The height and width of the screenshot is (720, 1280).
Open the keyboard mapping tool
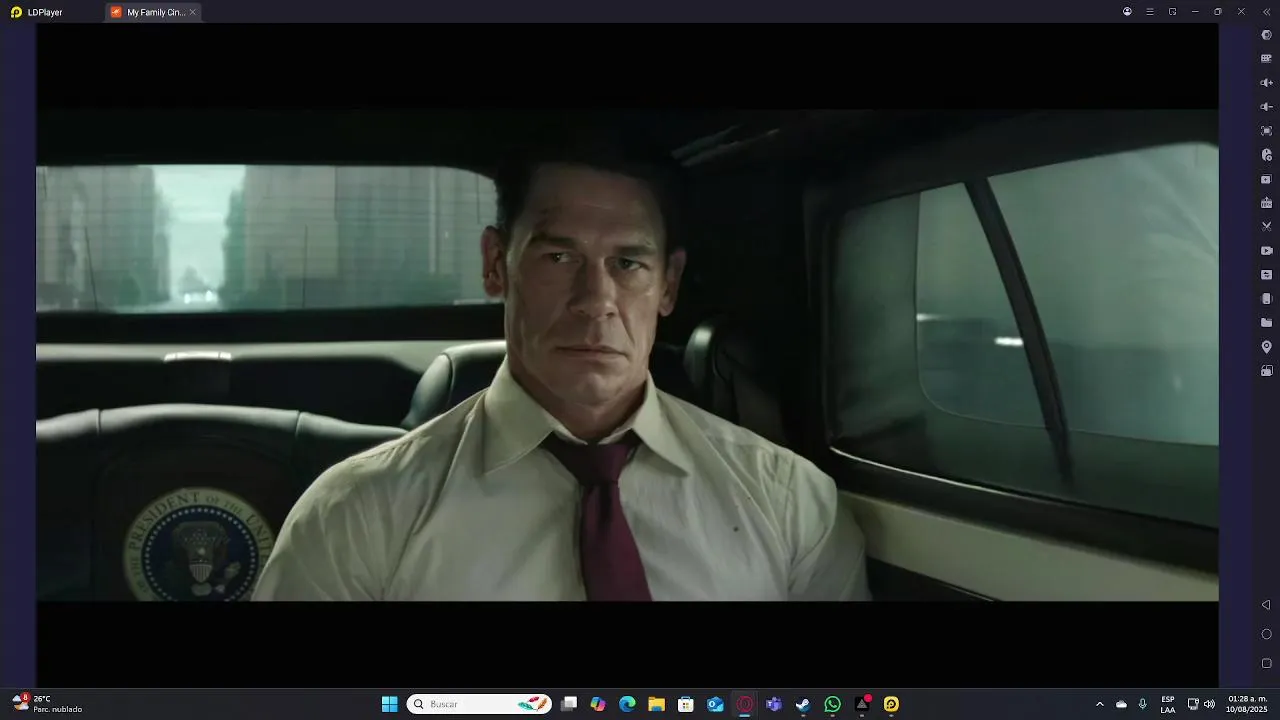click(x=1266, y=59)
